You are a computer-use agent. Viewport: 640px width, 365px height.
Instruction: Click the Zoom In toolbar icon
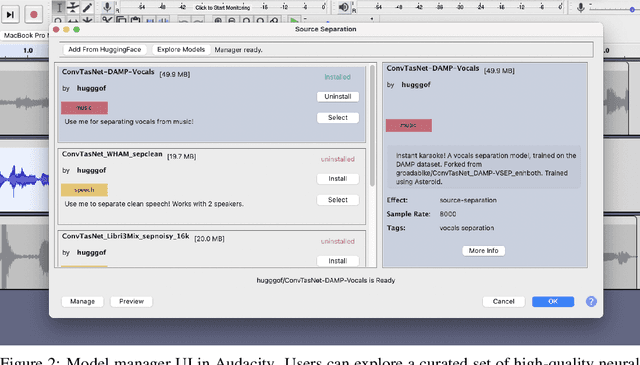point(218,20)
